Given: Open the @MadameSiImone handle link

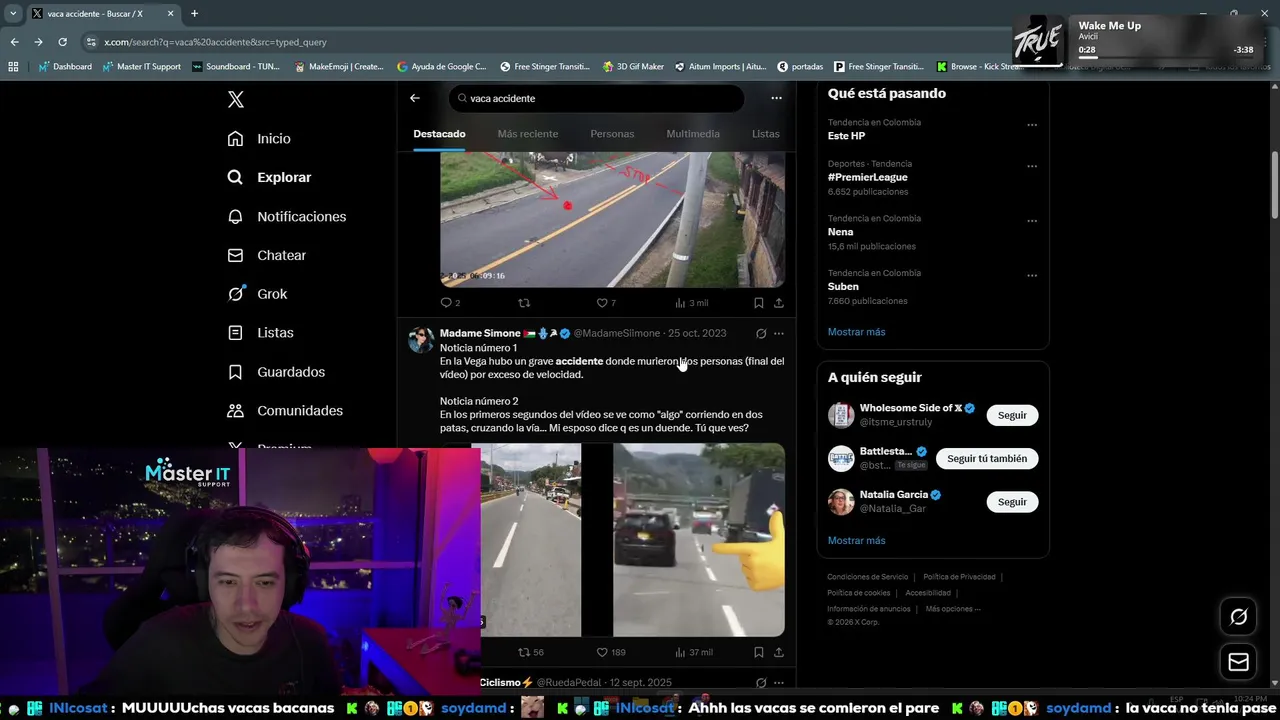Looking at the screenshot, I should (x=616, y=333).
